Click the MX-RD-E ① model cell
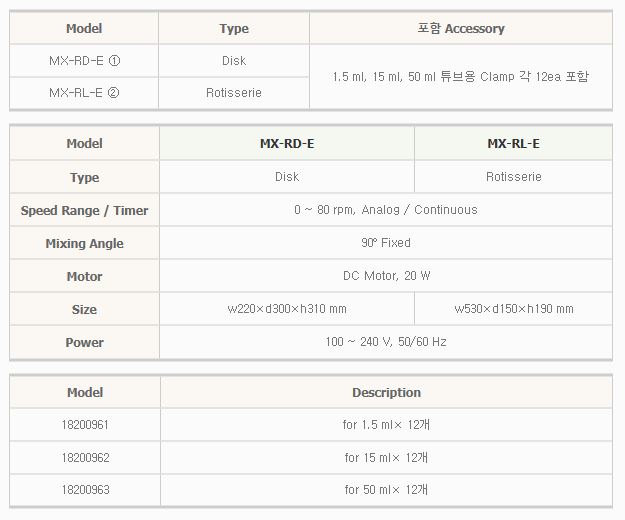The height and width of the screenshot is (520, 625). pyautogui.click(x=85, y=61)
